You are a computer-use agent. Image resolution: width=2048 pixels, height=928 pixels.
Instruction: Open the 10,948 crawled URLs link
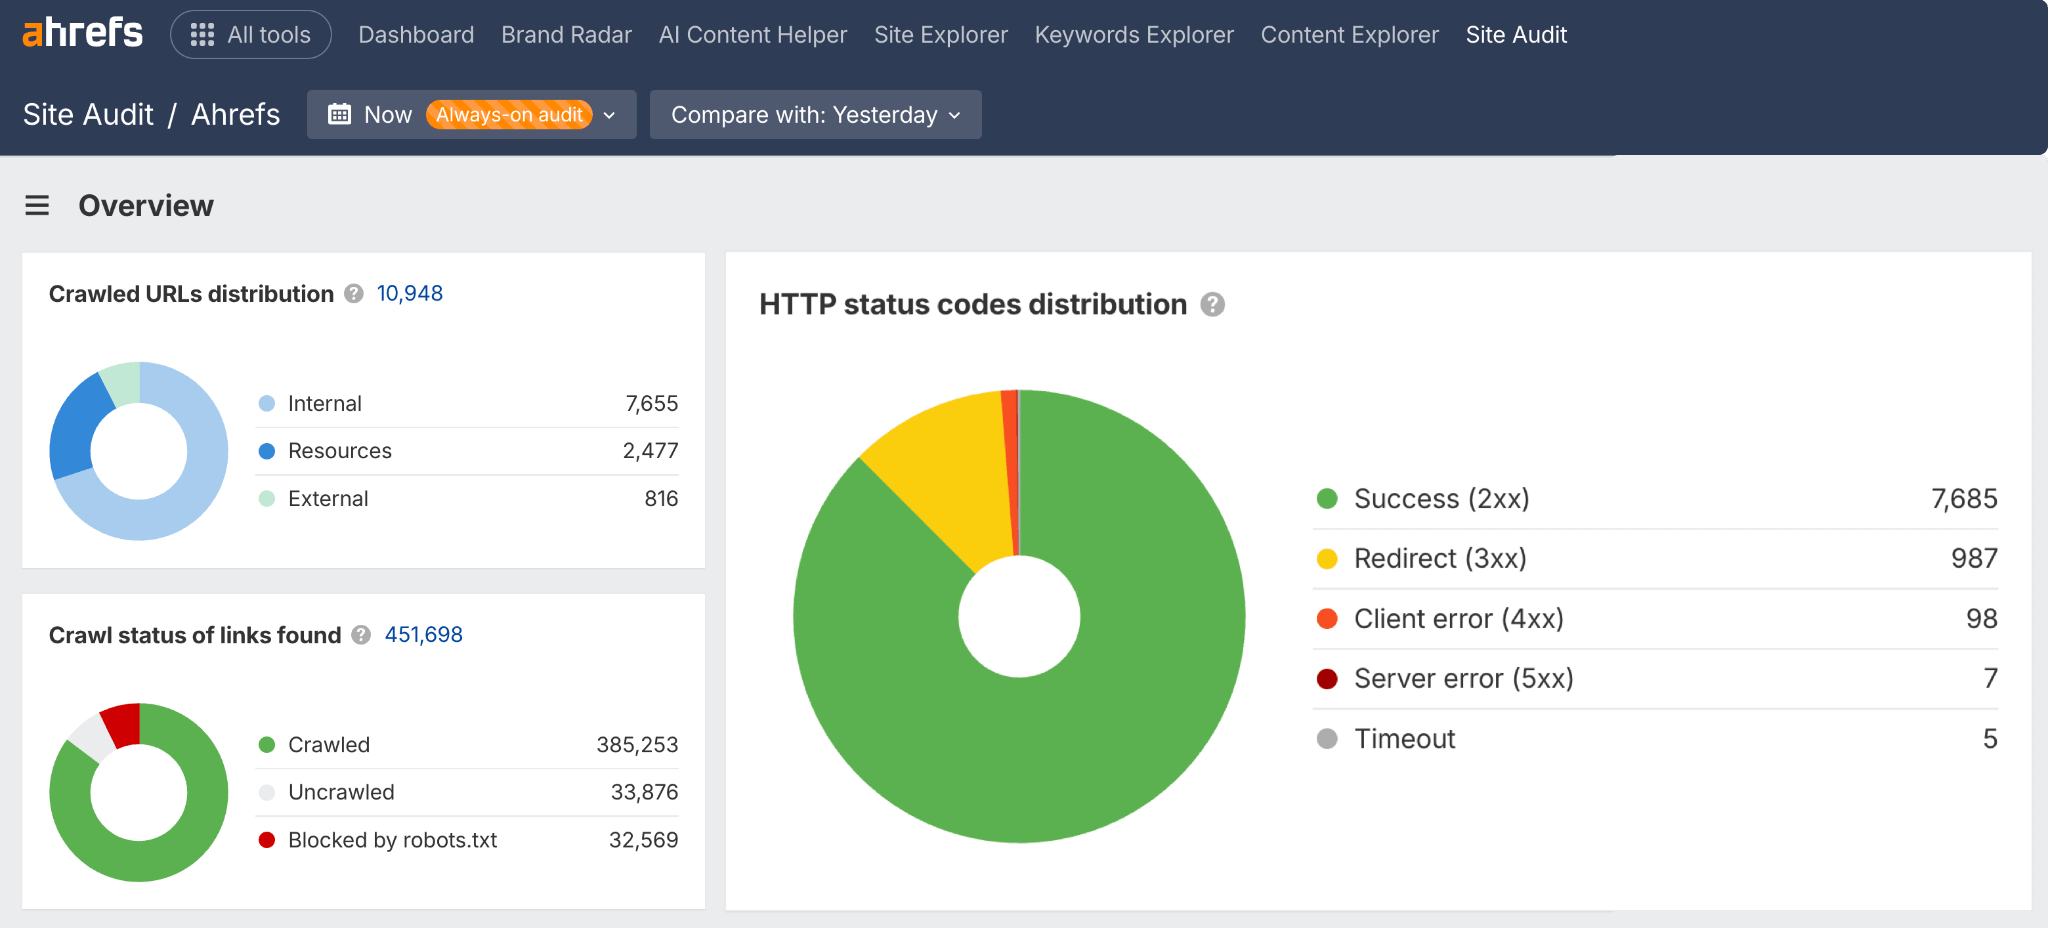point(409,293)
